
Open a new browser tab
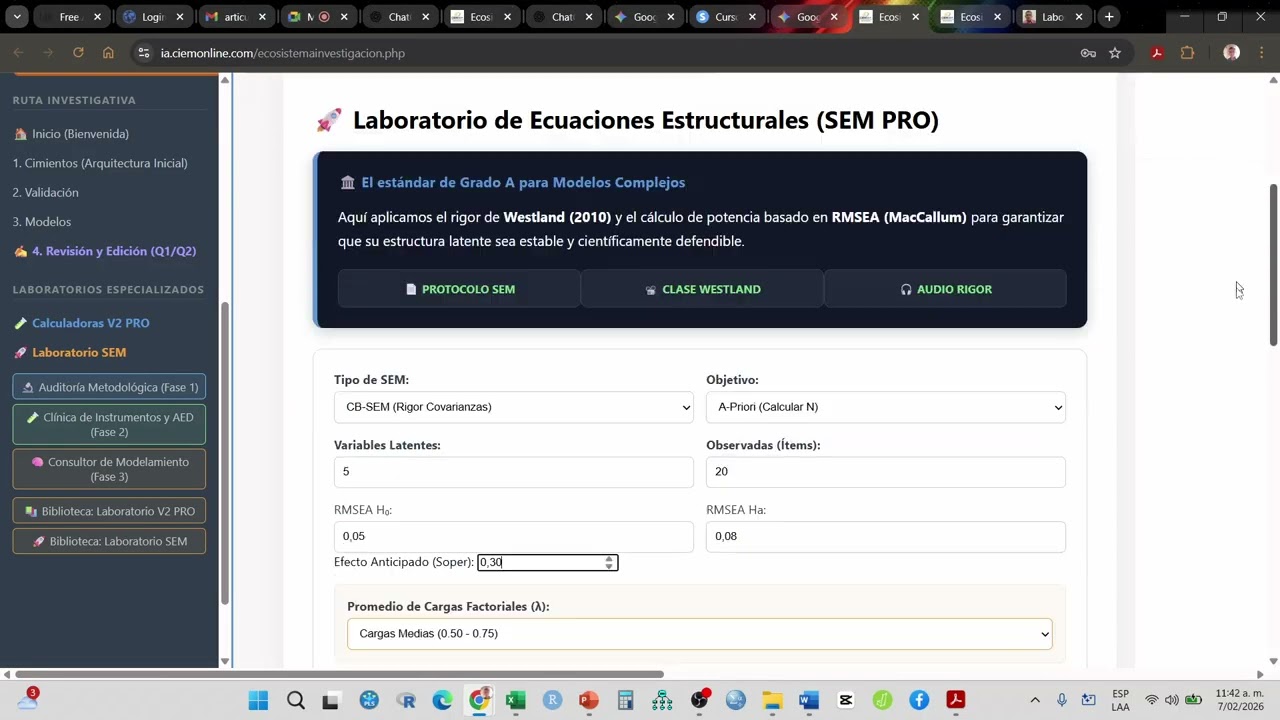[x=1109, y=17]
